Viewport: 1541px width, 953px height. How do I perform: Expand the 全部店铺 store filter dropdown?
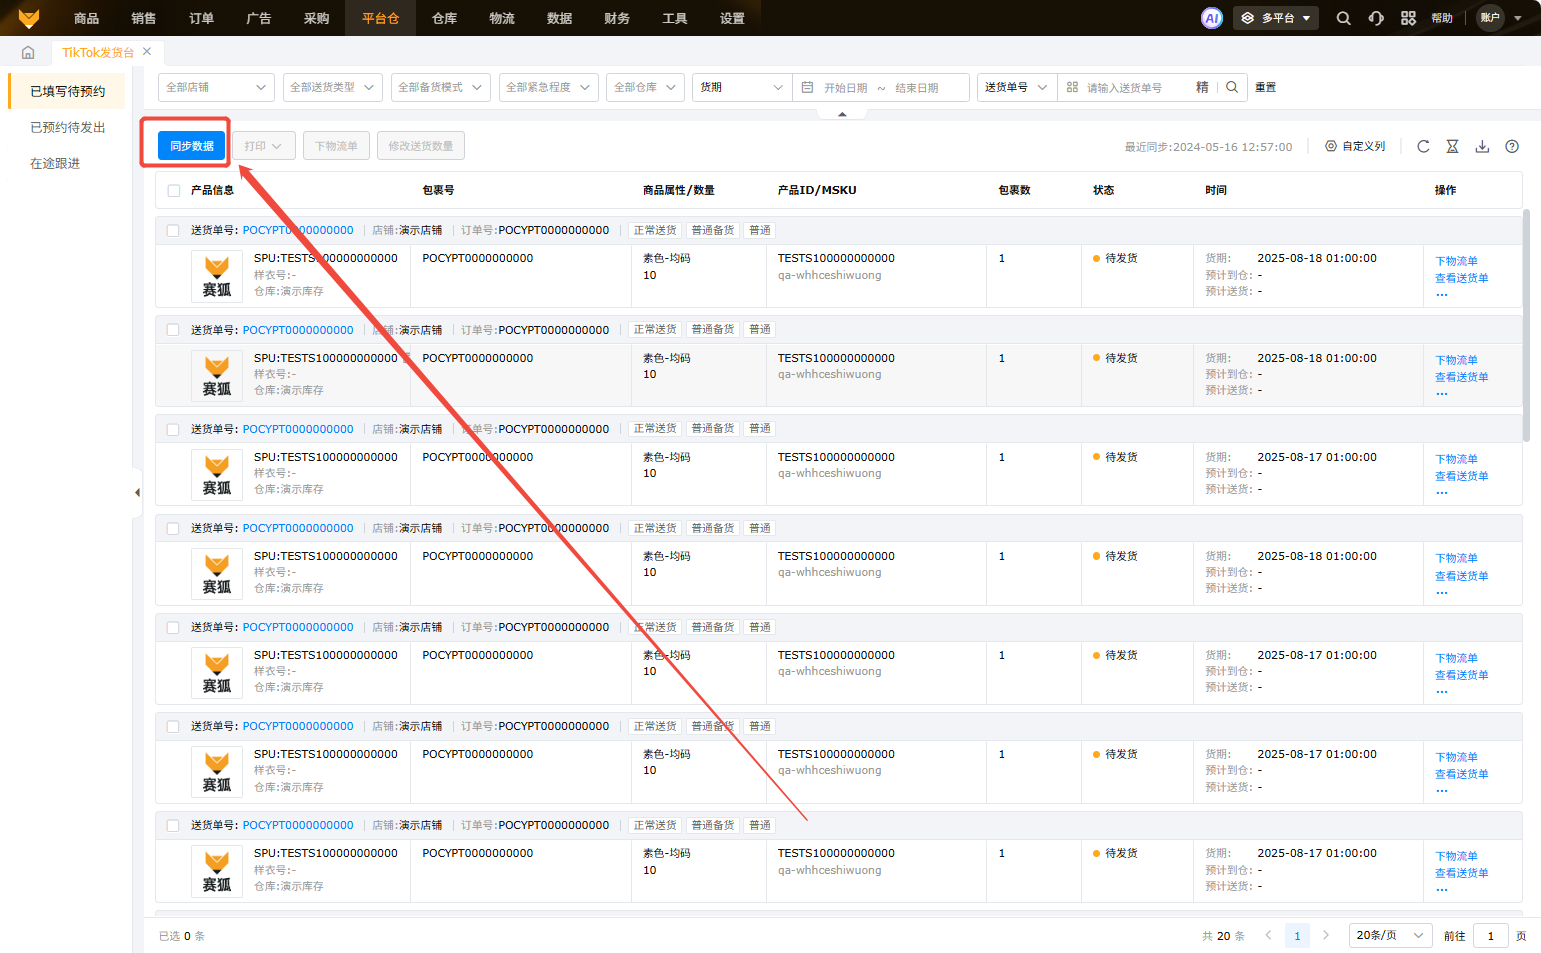(x=216, y=87)
